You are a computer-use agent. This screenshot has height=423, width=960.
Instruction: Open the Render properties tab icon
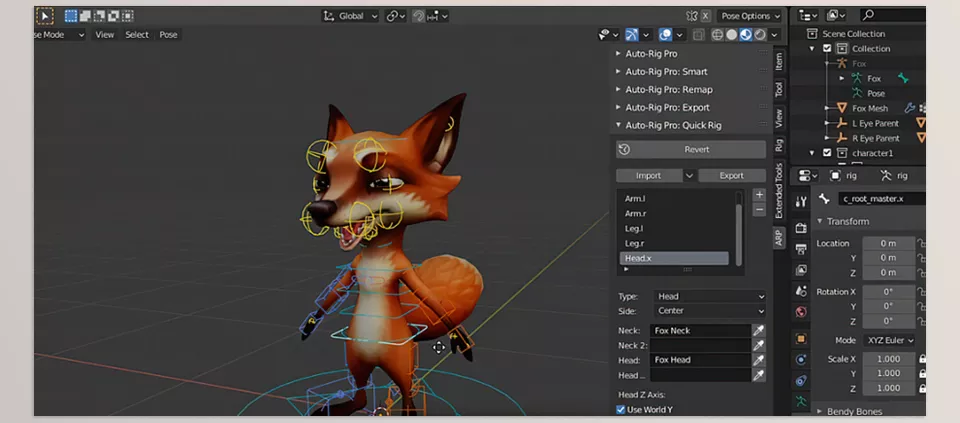tap(801, 228)
